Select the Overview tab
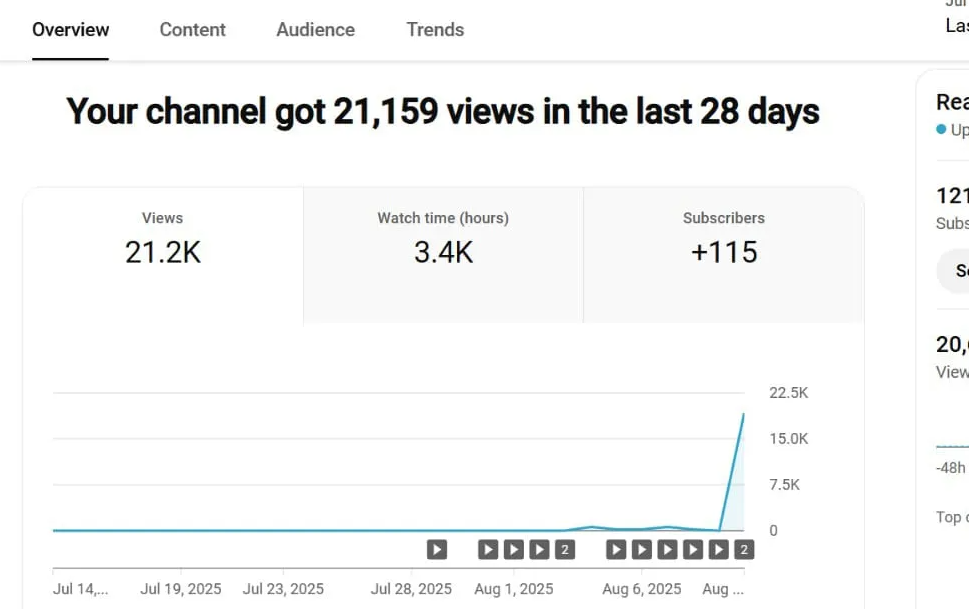The height and width of the screenshot is (609, 969). (x=70, y=30)
